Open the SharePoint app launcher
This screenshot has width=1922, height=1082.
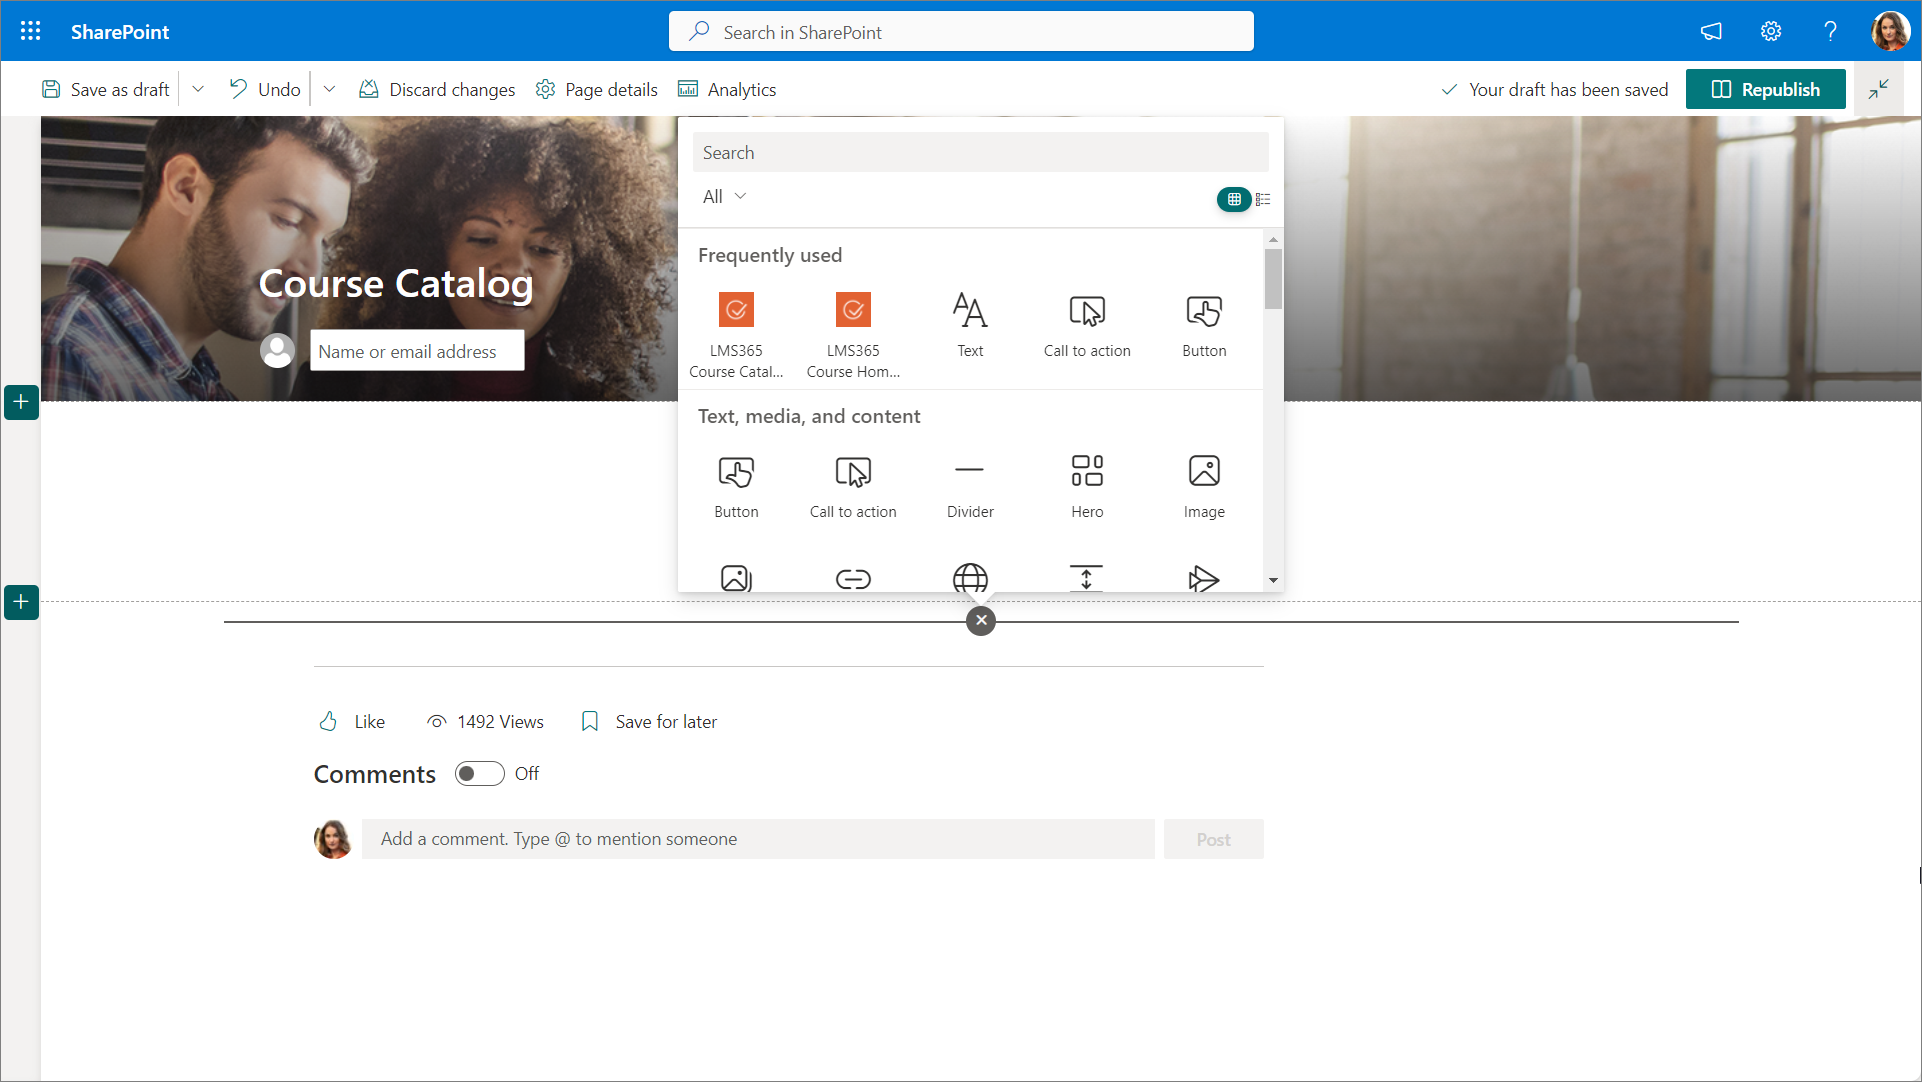pyautogui.click(x=30, y=31)
